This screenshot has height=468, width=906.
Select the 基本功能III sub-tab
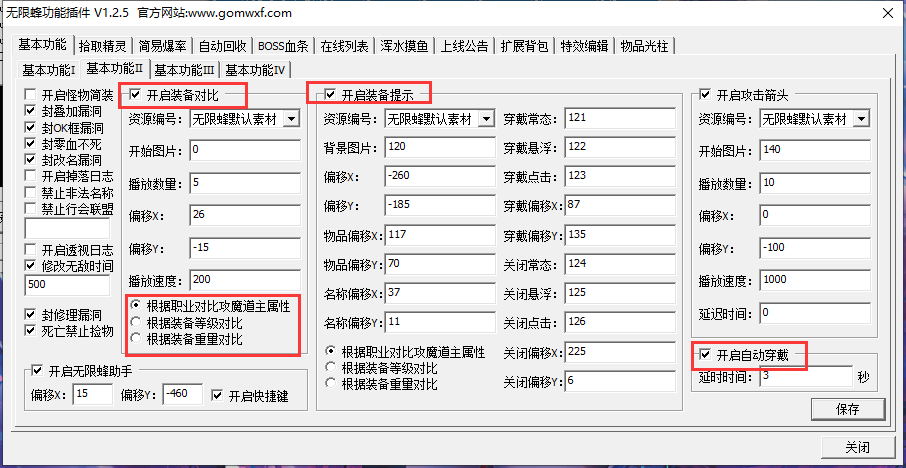tap(184, 70)
